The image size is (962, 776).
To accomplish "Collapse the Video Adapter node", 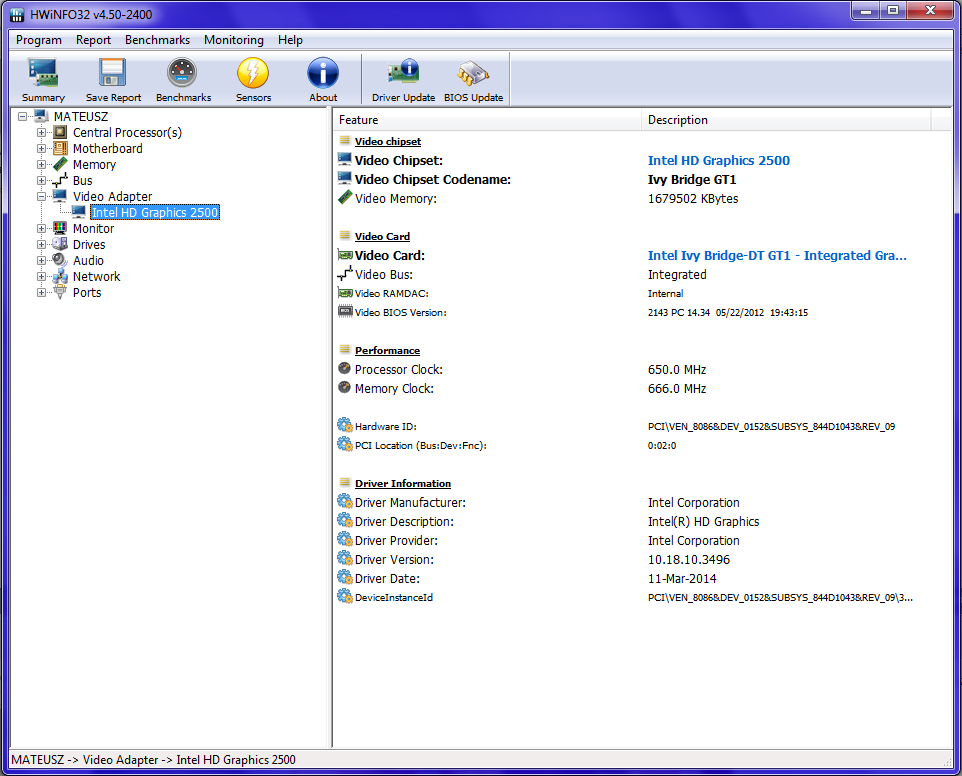I will pyautogui.click(x=41, y=196).
